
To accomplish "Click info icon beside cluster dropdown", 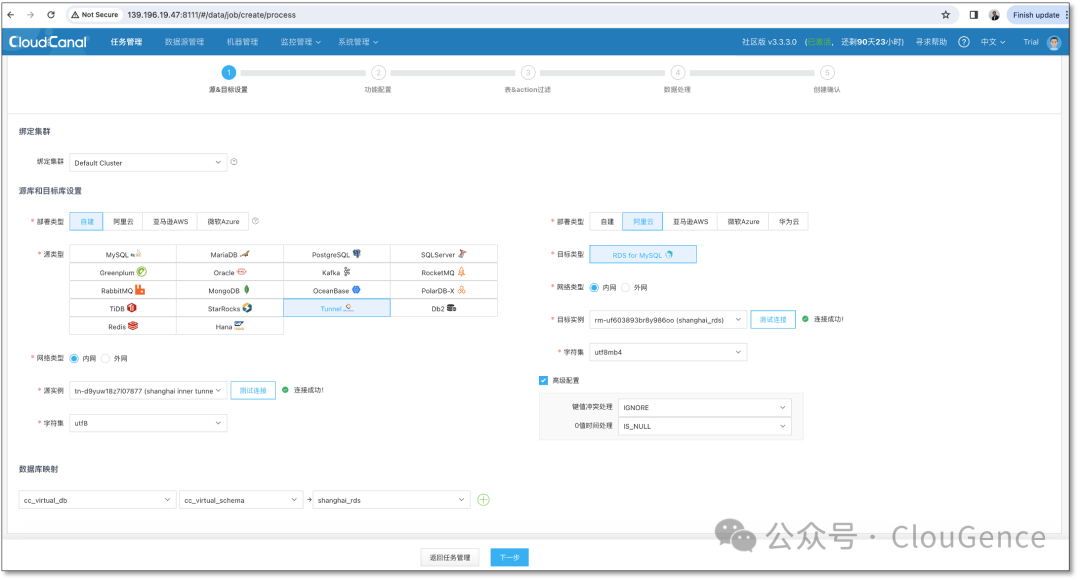I will 234,162.
